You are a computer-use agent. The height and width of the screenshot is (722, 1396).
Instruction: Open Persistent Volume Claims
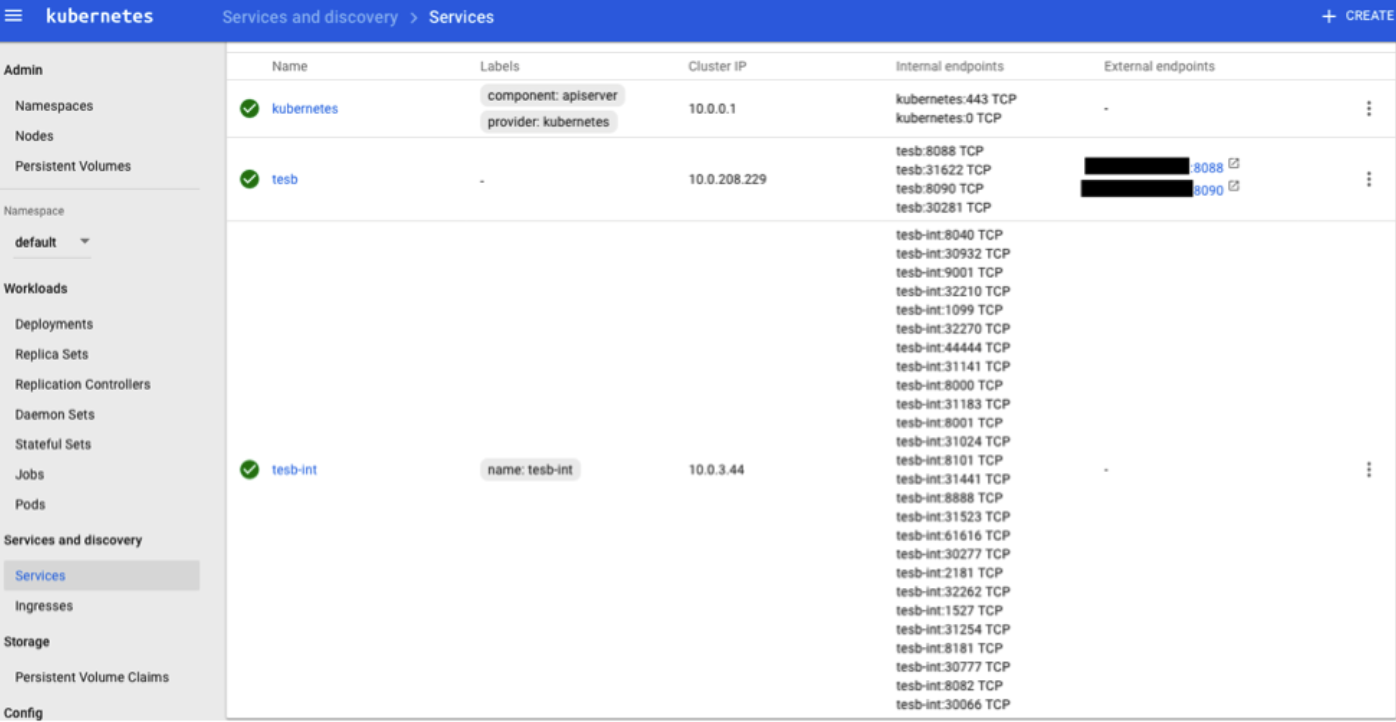pyautogui.click(x=92, y=677)
